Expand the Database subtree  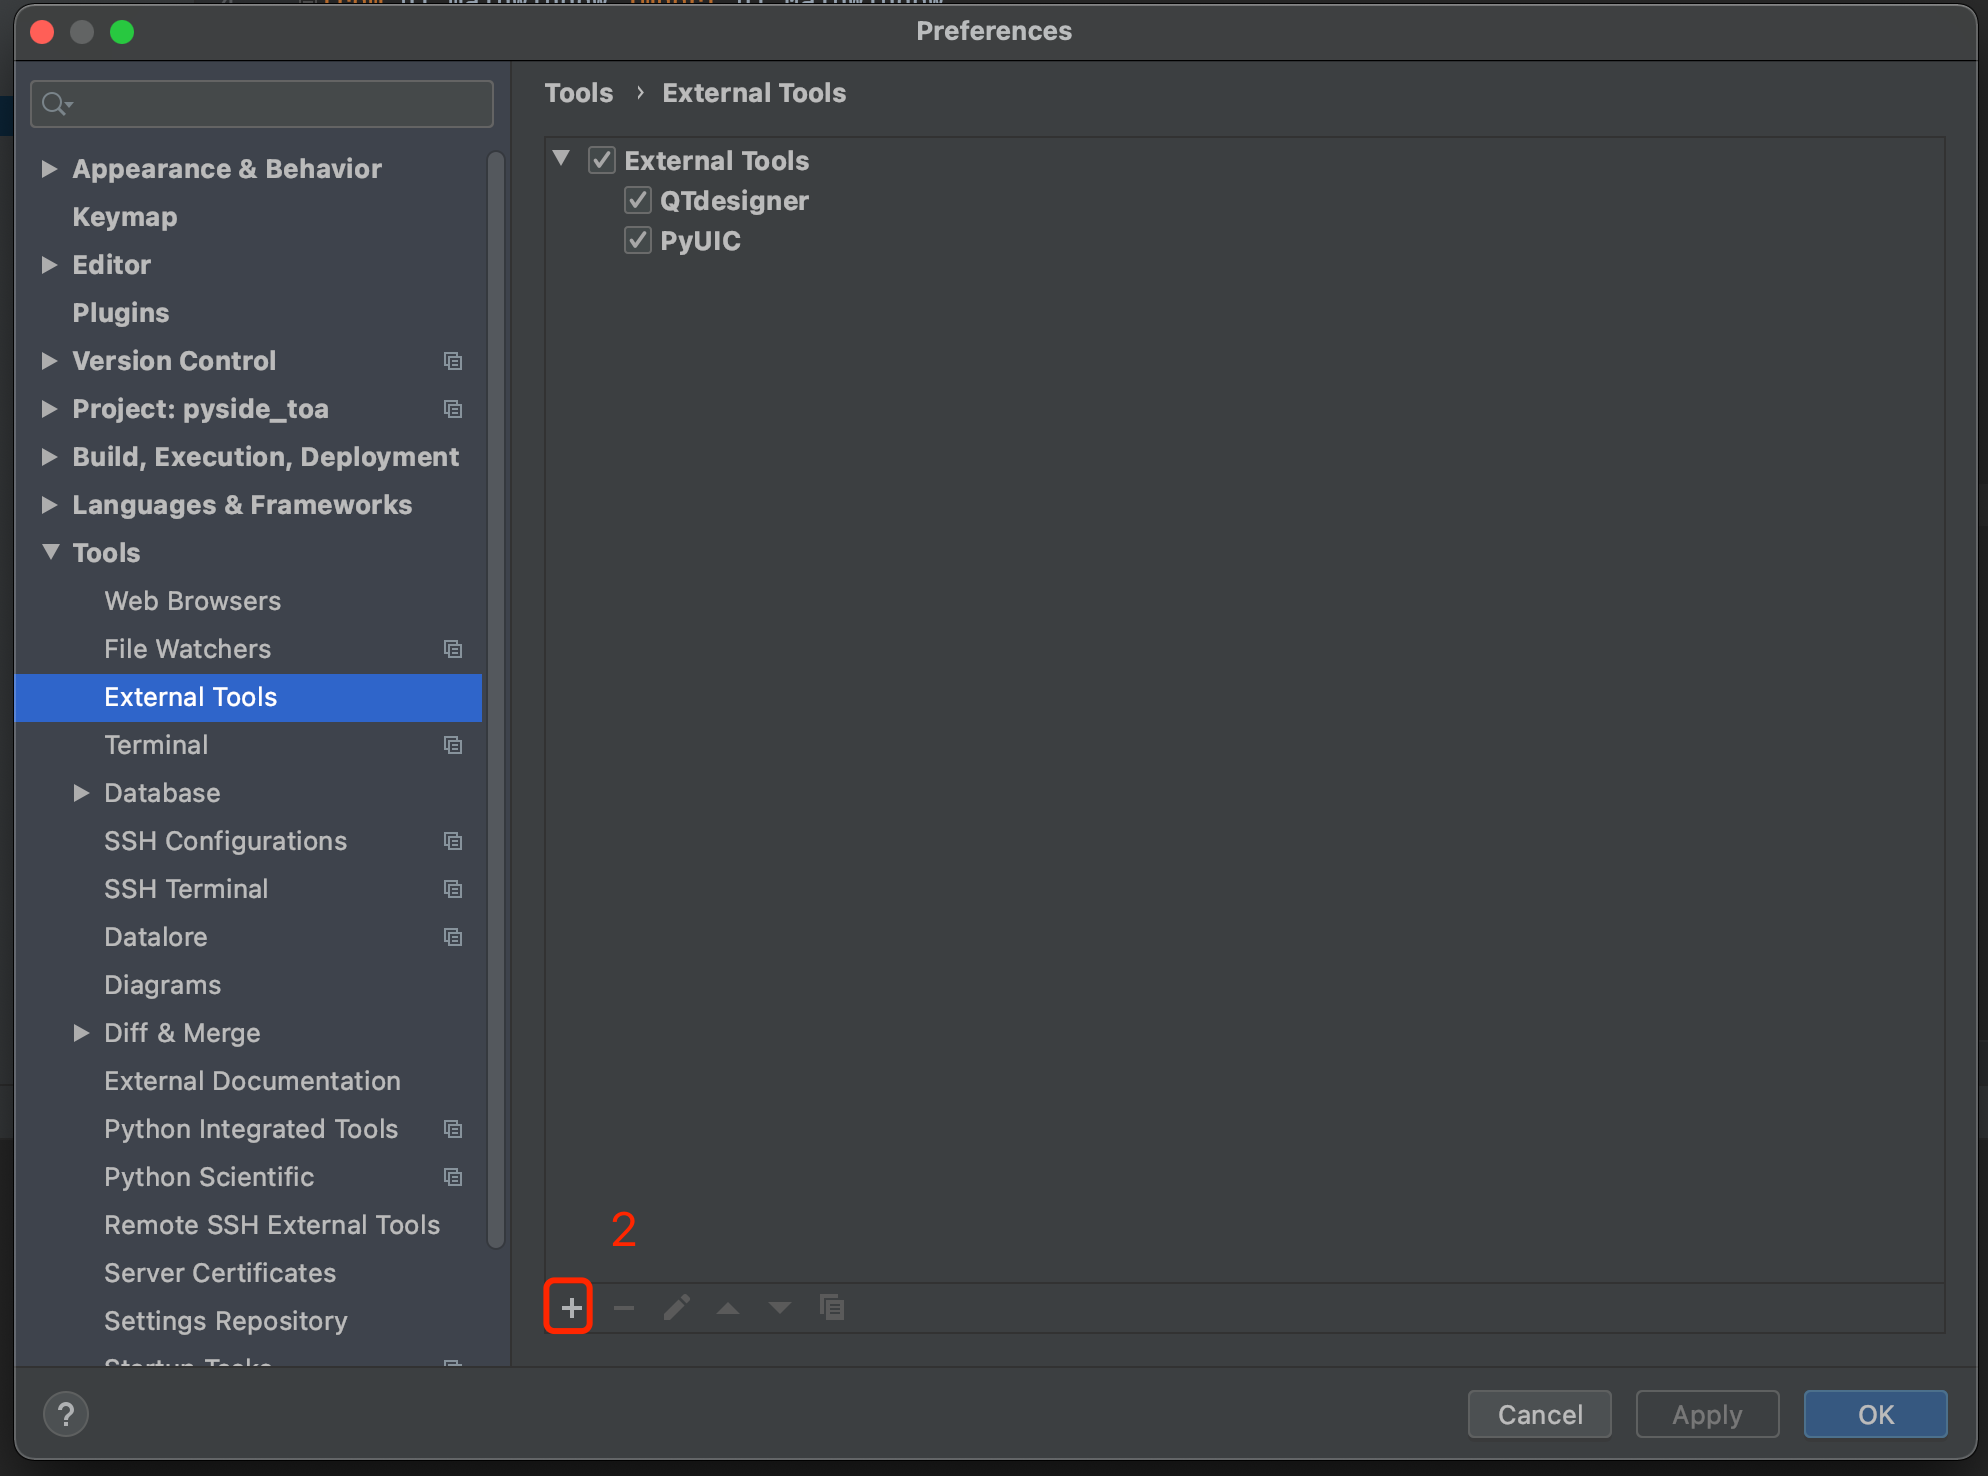[82, 793]
